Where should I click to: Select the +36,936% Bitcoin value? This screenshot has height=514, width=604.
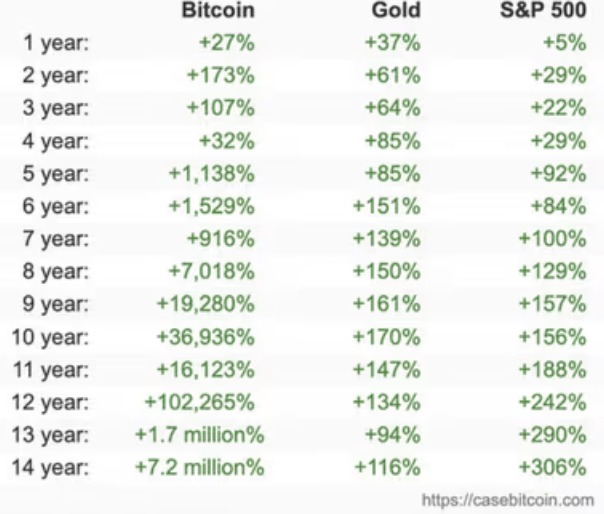205,337
